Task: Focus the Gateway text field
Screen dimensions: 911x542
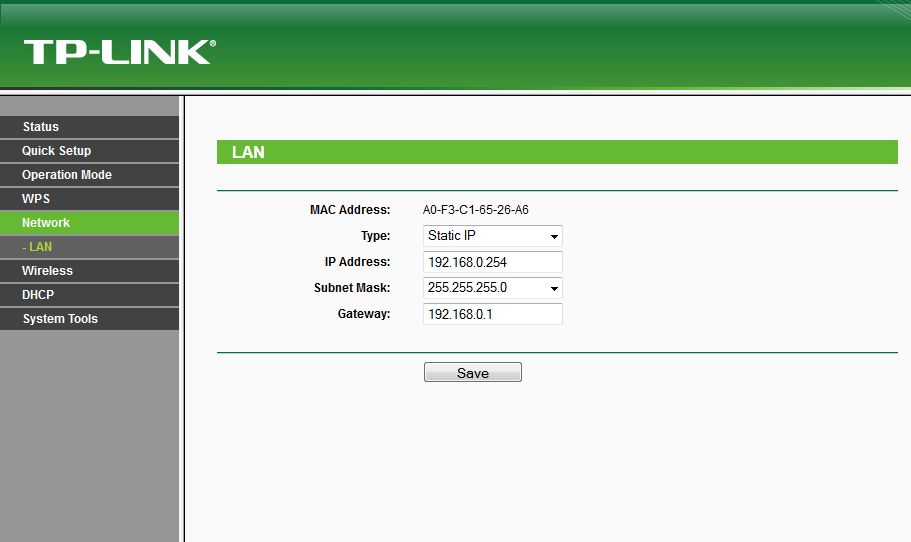Action: click(493, 314)
